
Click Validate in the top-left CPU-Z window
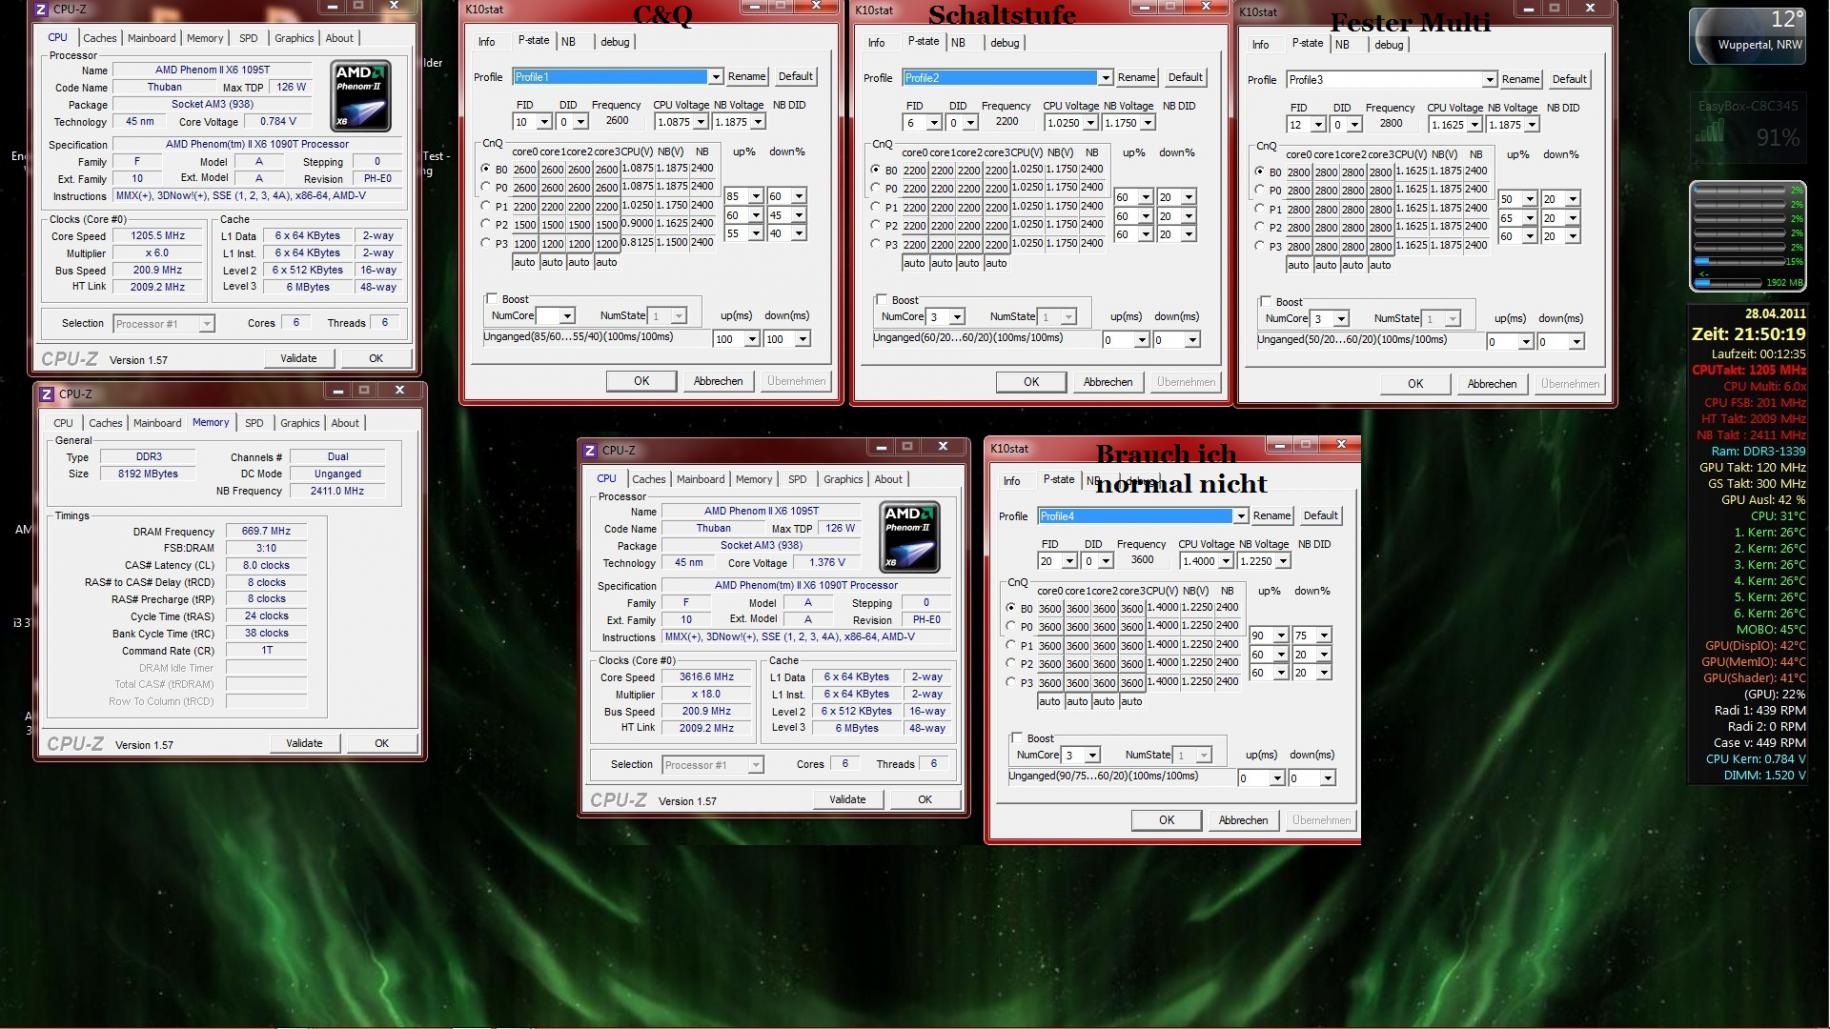[x=299, y=358]
